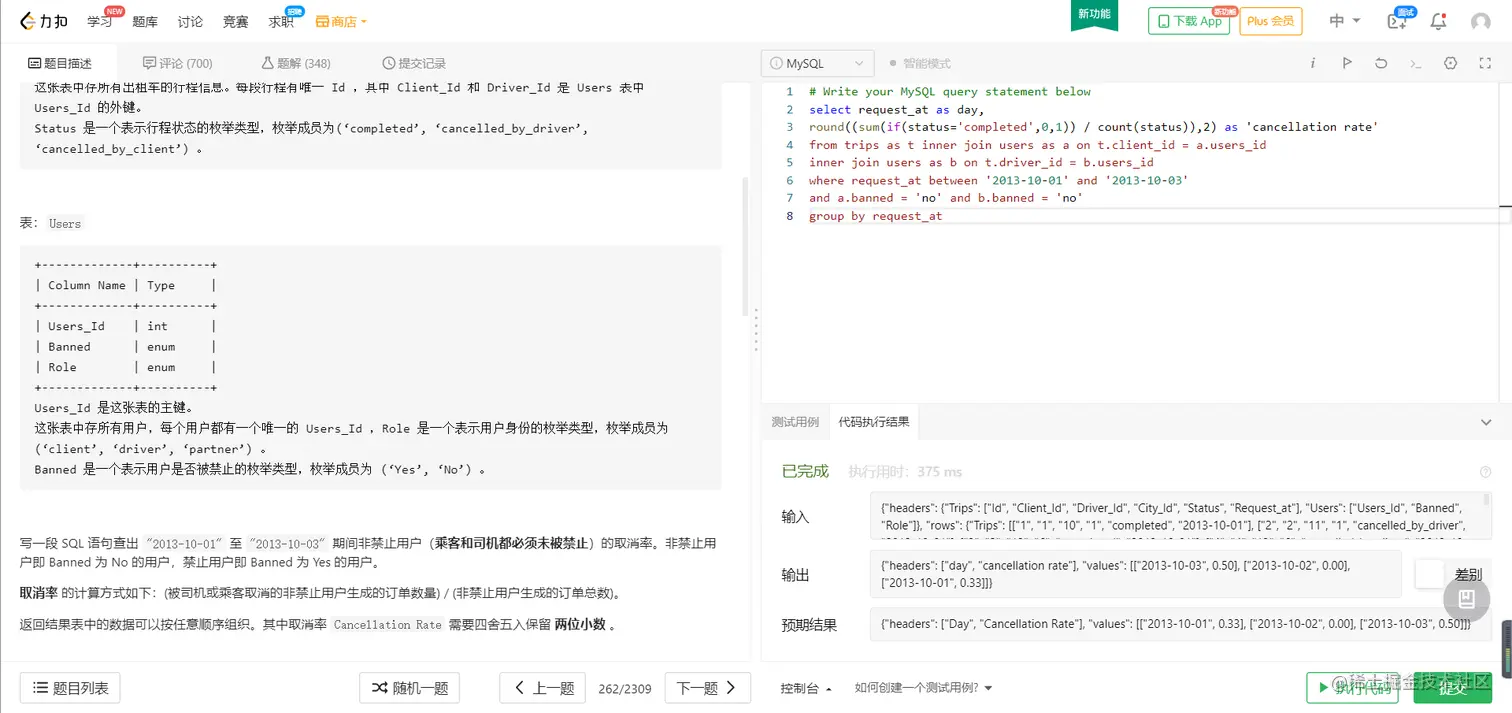The image size is (1512, 713).
Task: Click the terminal console icon in editor toolbar
Action: click(x=1416, y=62)
